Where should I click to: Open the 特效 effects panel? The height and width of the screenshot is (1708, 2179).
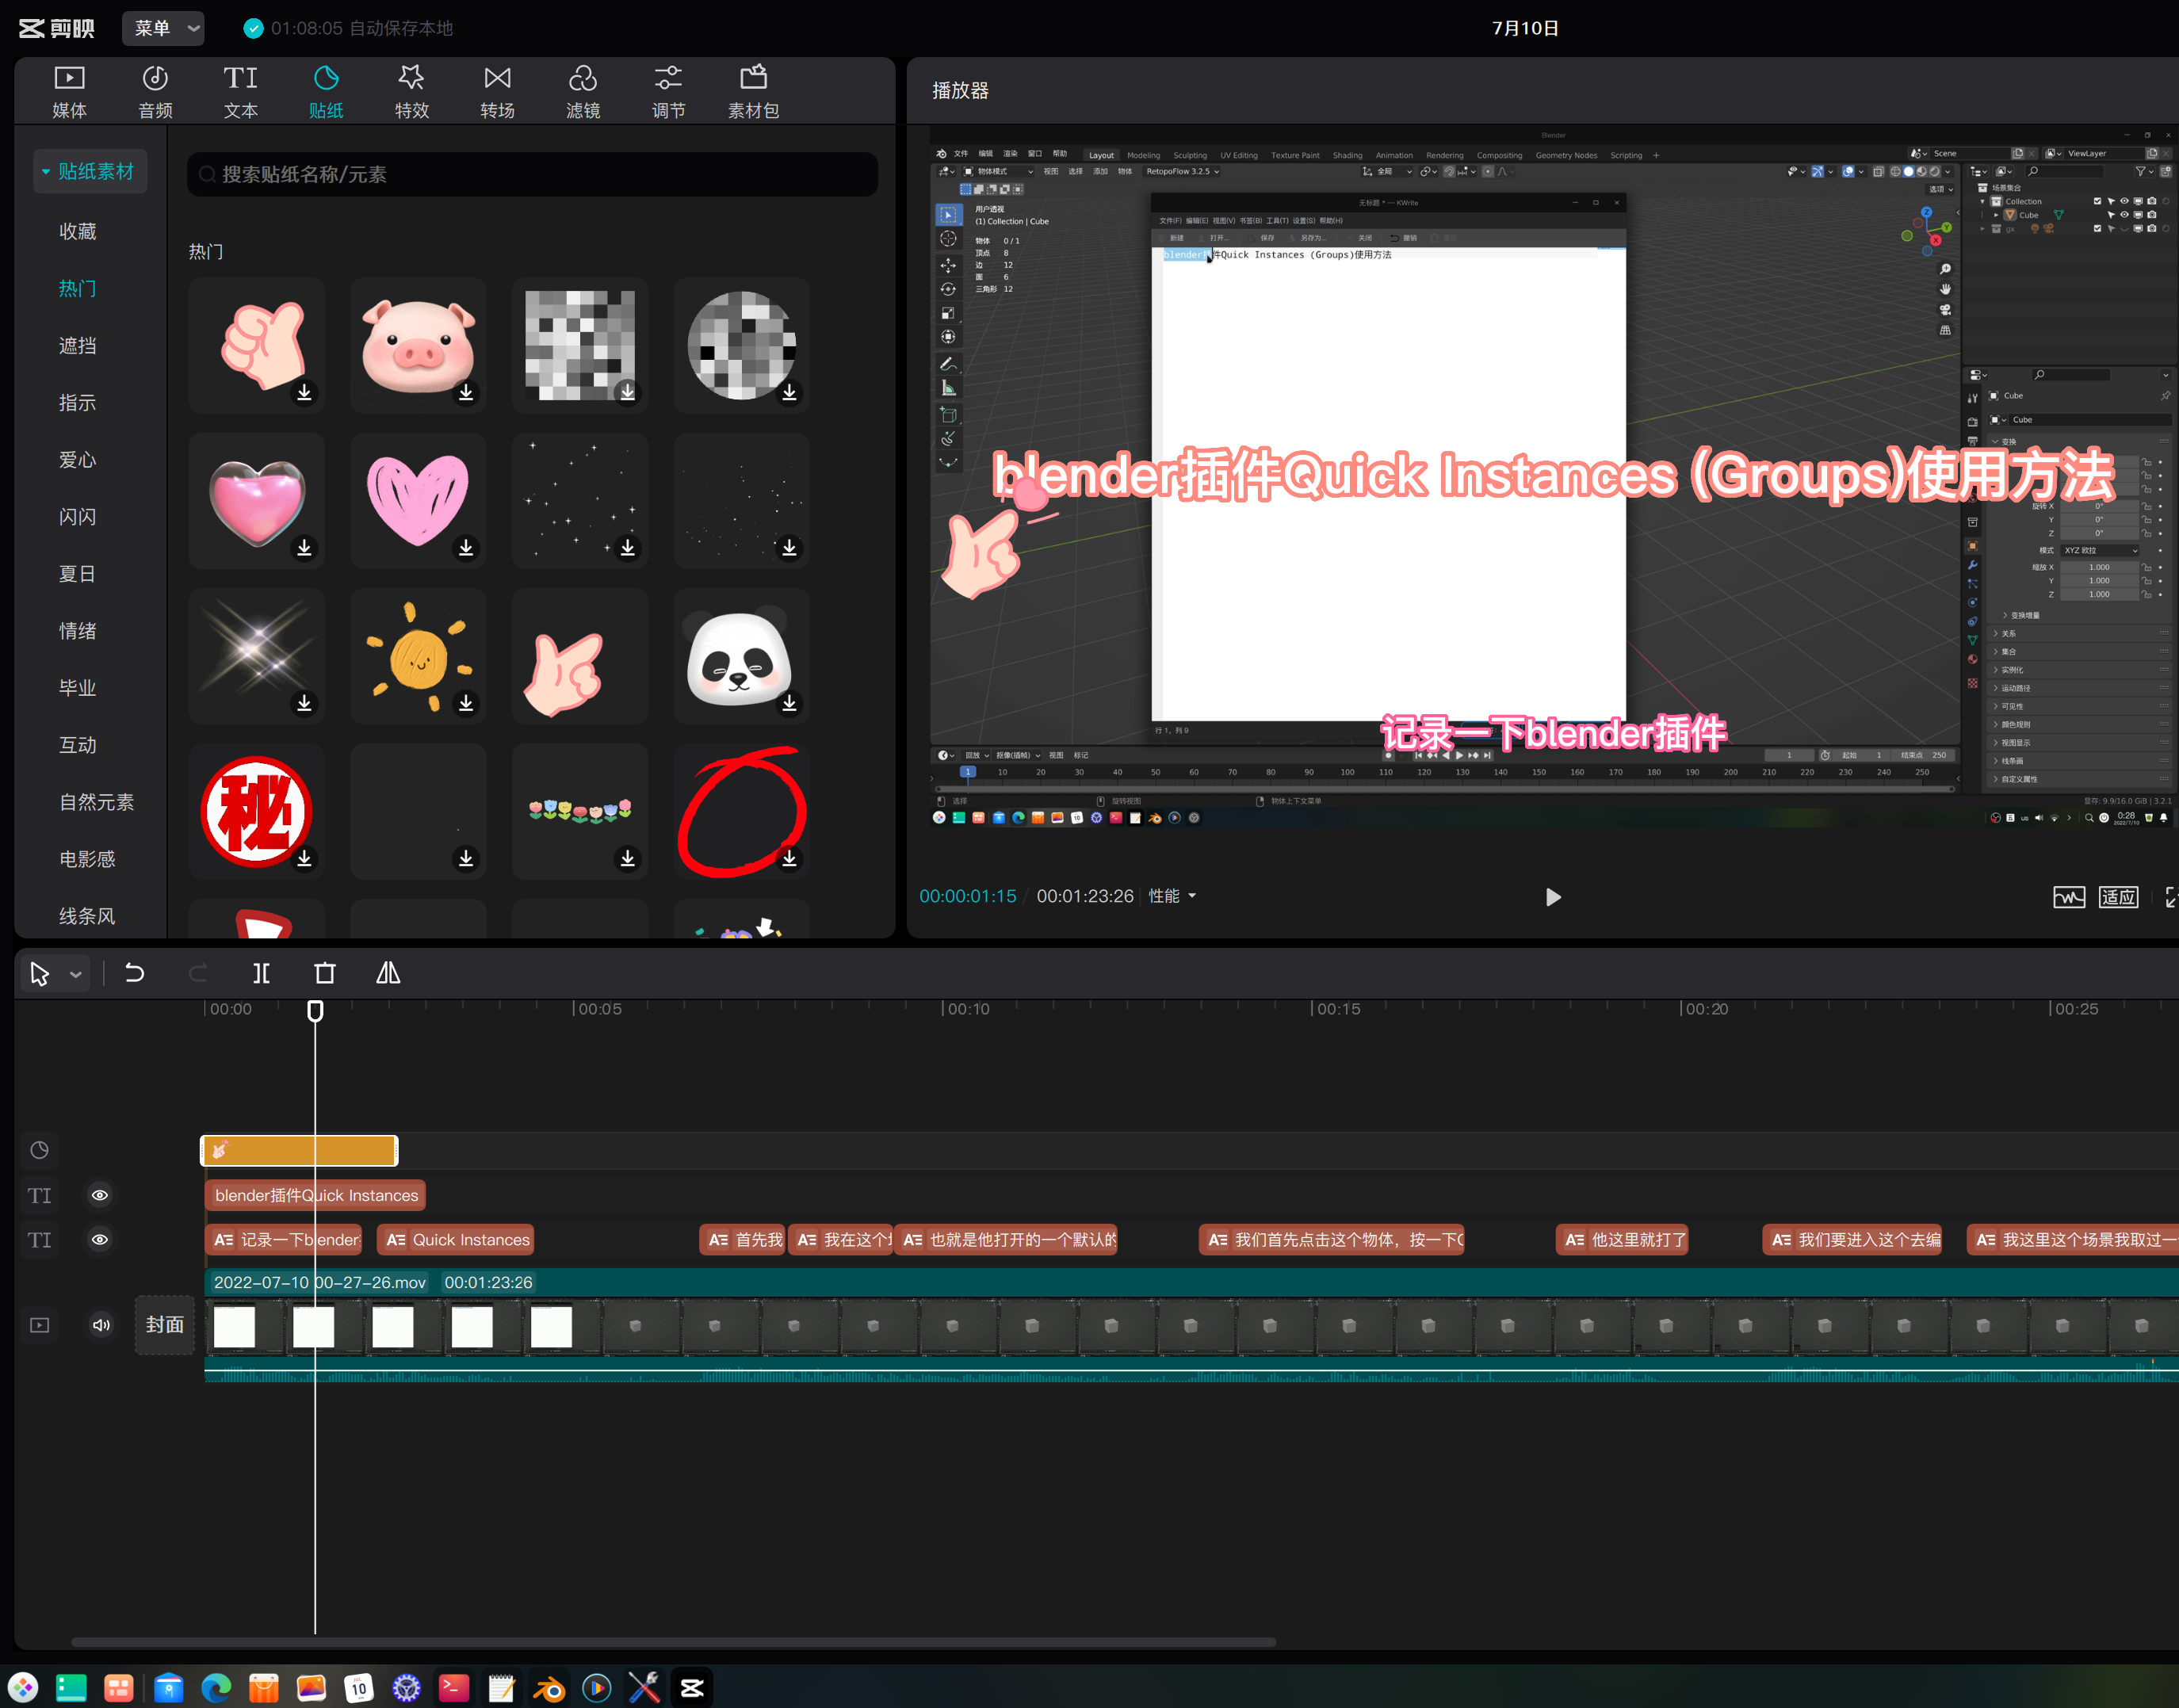[x=411, y=92]
